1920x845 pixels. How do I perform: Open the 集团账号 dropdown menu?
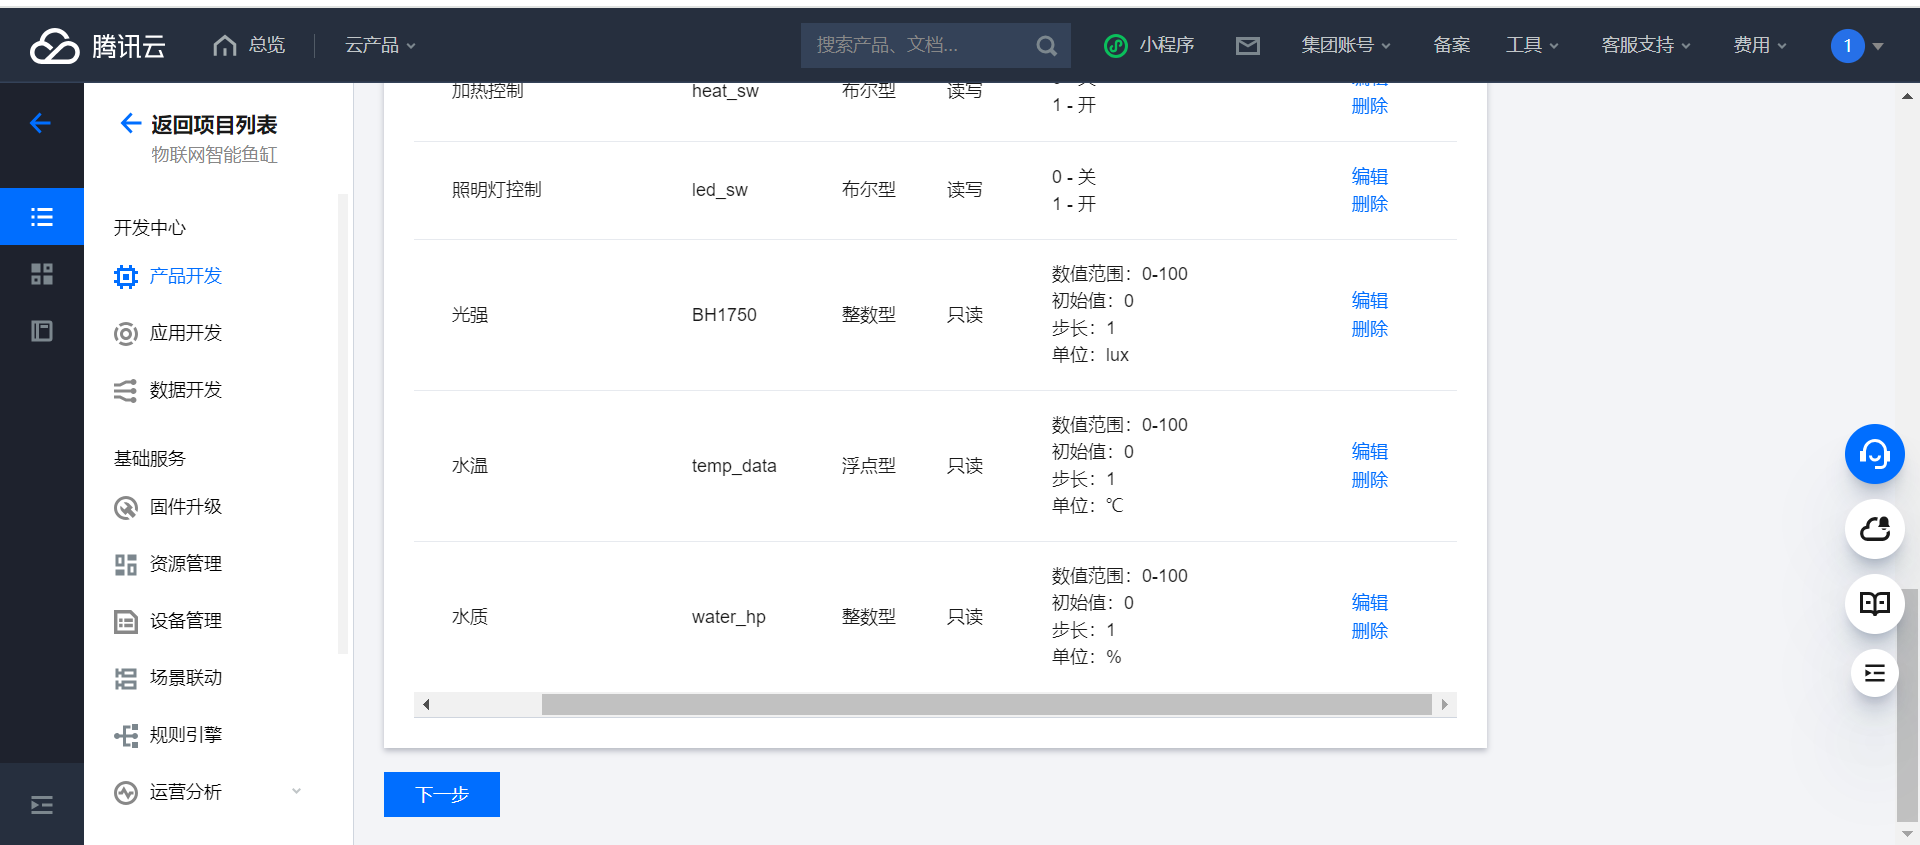coord(1345,46)
